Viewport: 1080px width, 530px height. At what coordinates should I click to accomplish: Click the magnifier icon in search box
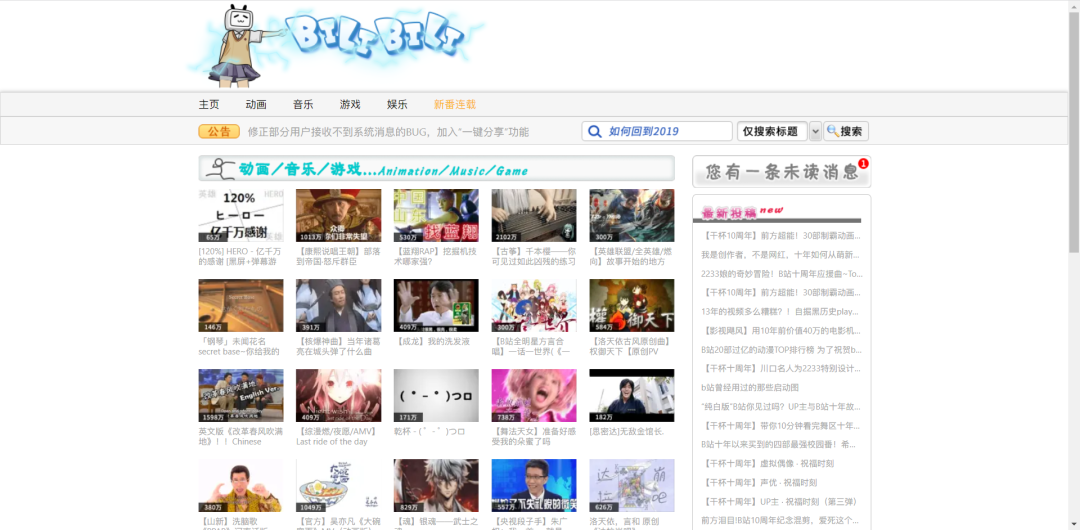pyautogui.click(x=594, y=132)
